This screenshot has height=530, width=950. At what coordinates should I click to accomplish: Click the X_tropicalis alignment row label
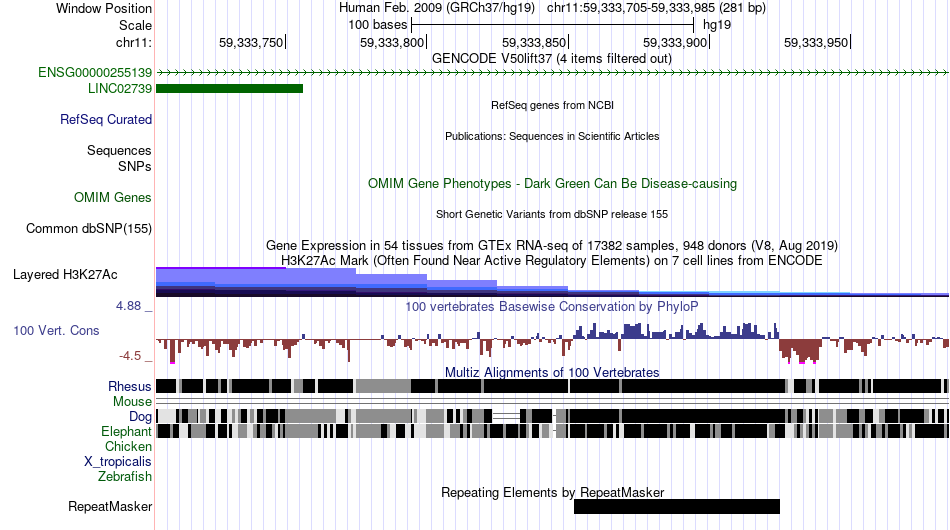click(118, 462)
